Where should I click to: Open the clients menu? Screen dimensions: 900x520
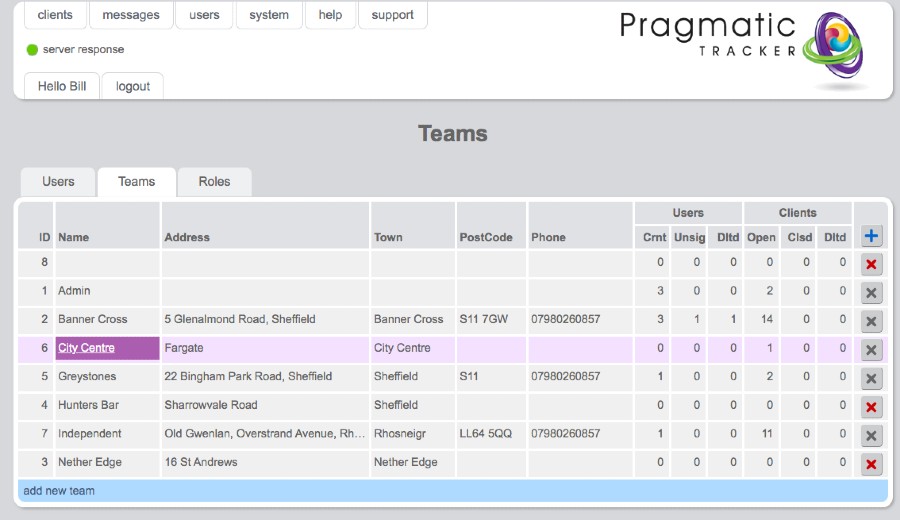coord(55,15)
